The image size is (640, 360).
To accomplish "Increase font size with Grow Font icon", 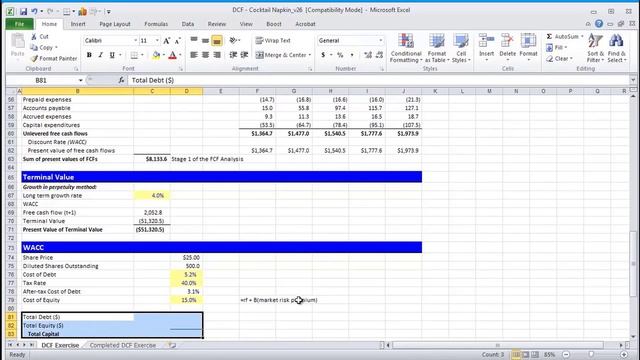I will point(167,41).
